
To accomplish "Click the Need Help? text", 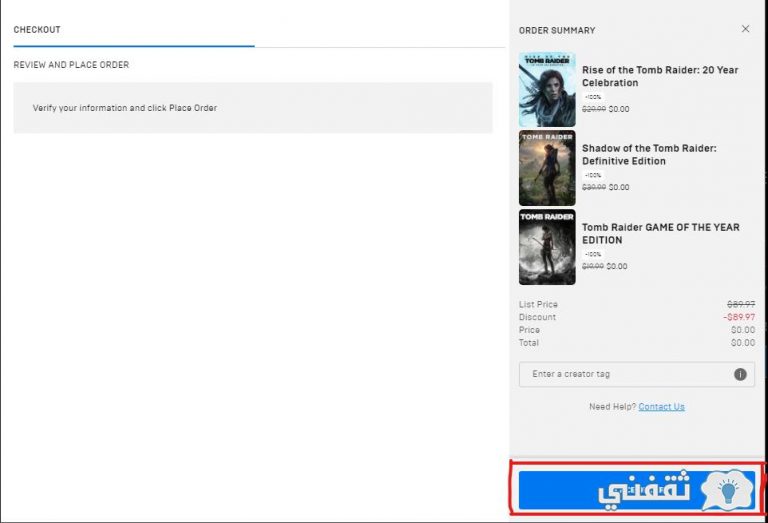I will 612,406.
